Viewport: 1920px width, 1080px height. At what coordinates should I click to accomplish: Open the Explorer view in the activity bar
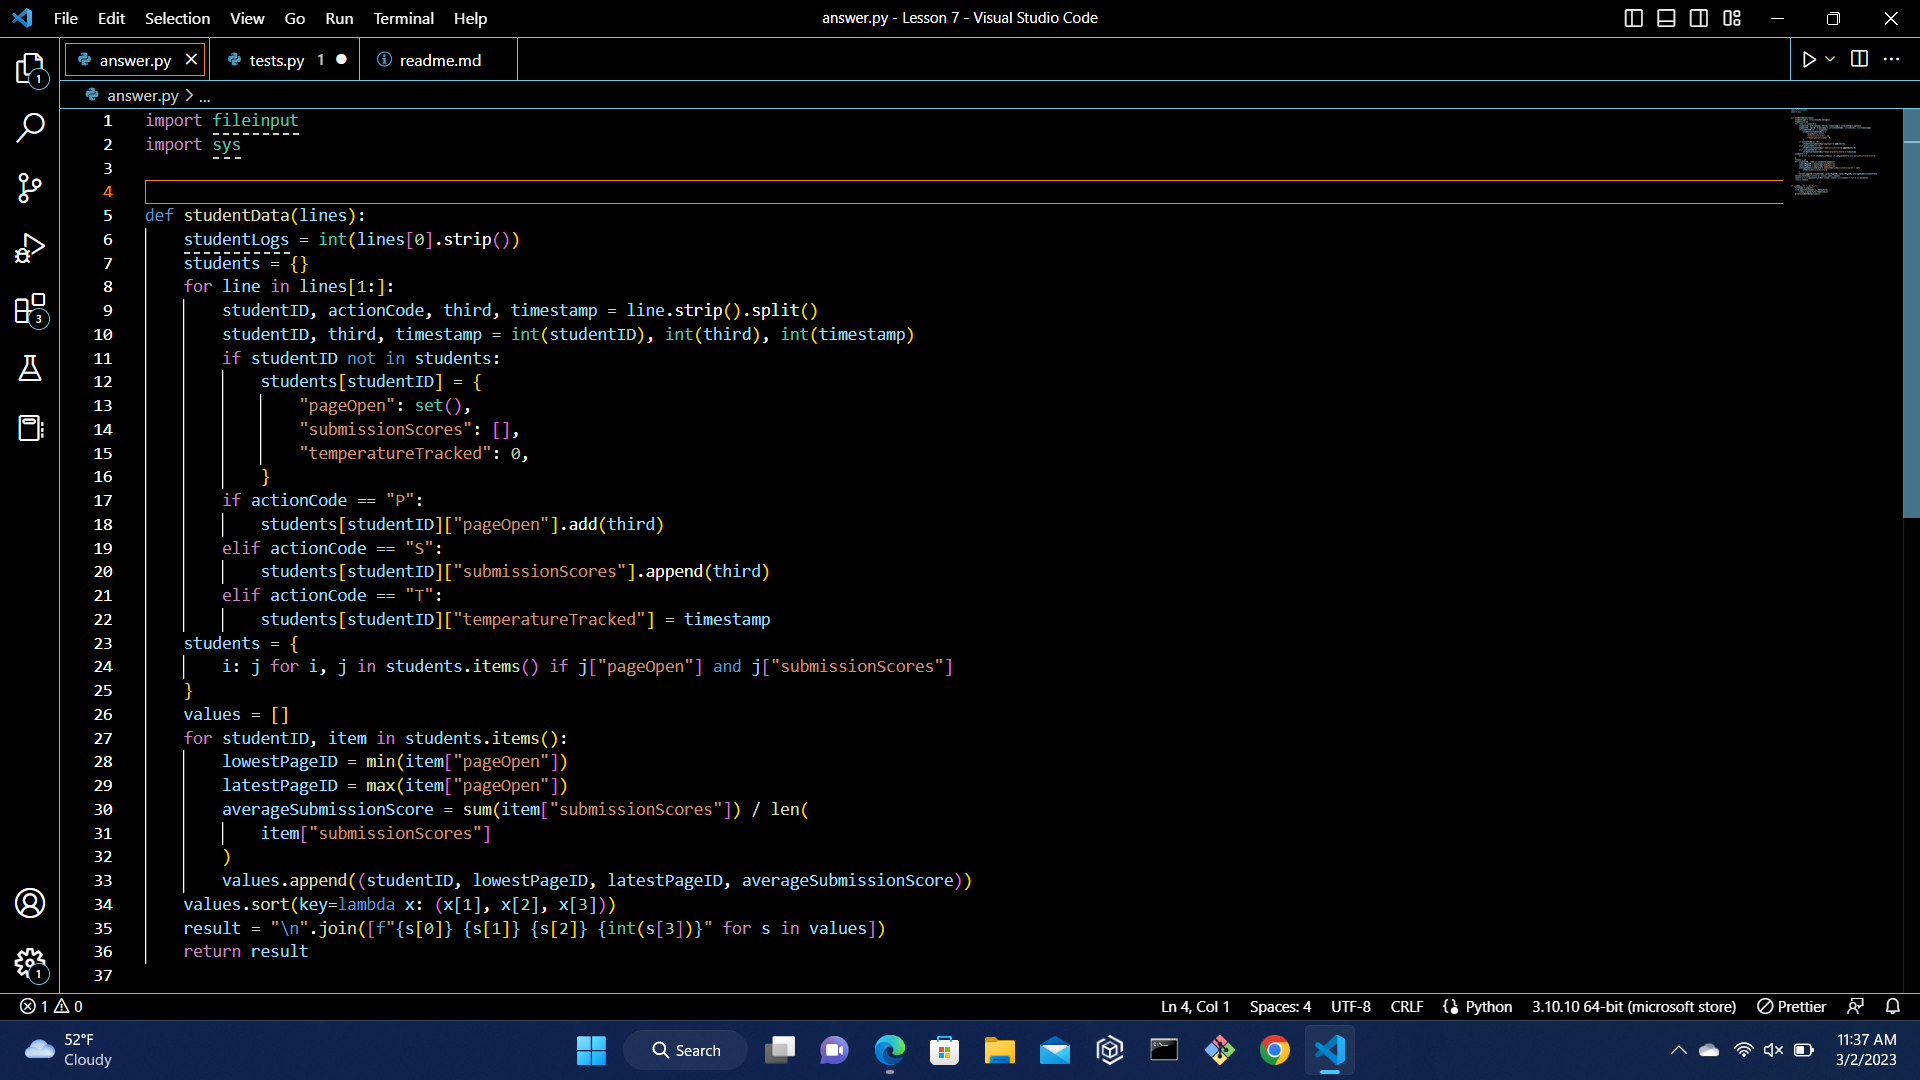30,68
